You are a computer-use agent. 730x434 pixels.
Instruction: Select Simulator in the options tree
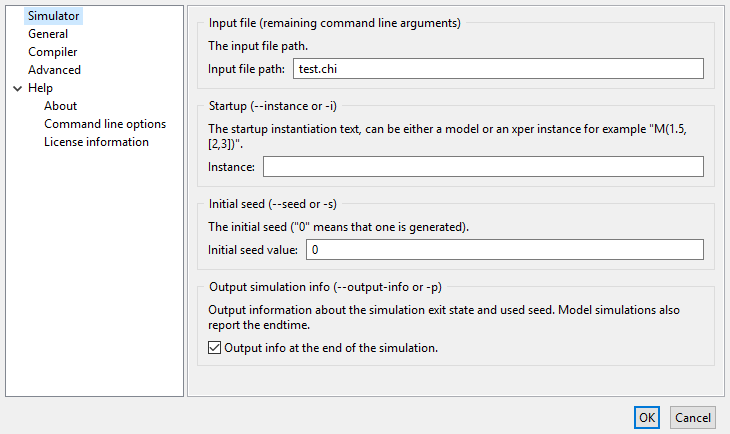pos(54,16)
